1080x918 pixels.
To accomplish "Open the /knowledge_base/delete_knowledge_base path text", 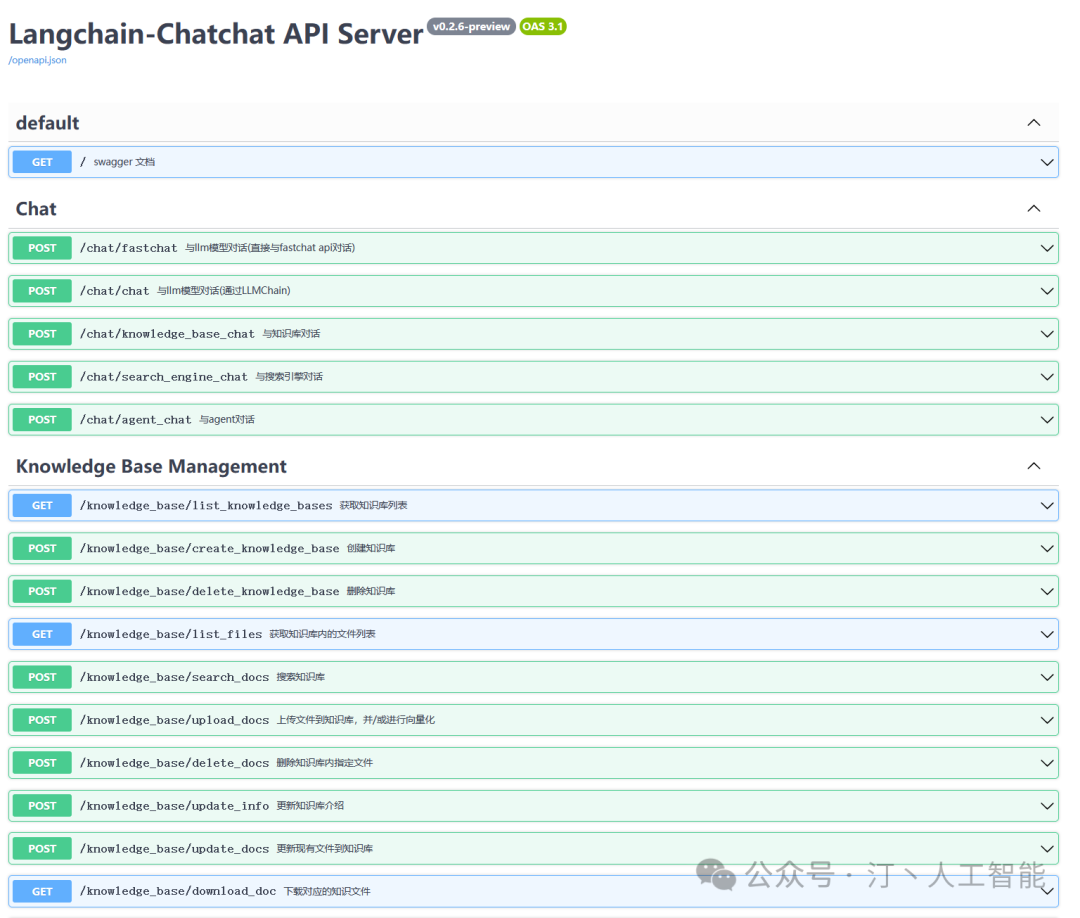I will click(x=209, y=591).
